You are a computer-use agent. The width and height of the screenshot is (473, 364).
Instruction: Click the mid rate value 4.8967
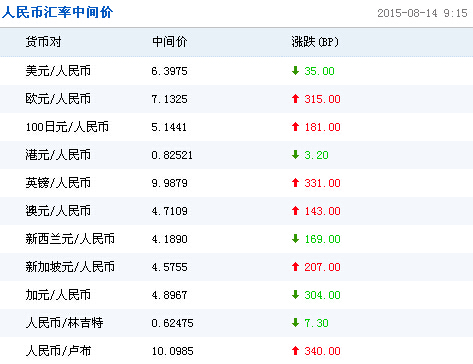pyautogui.click(x=169, y=295)
